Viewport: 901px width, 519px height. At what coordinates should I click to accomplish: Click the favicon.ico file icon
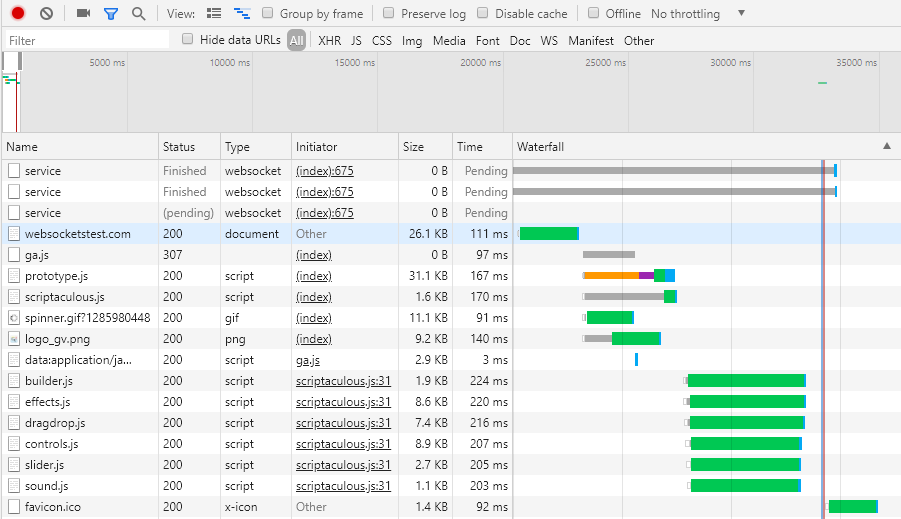coord(14,507)
